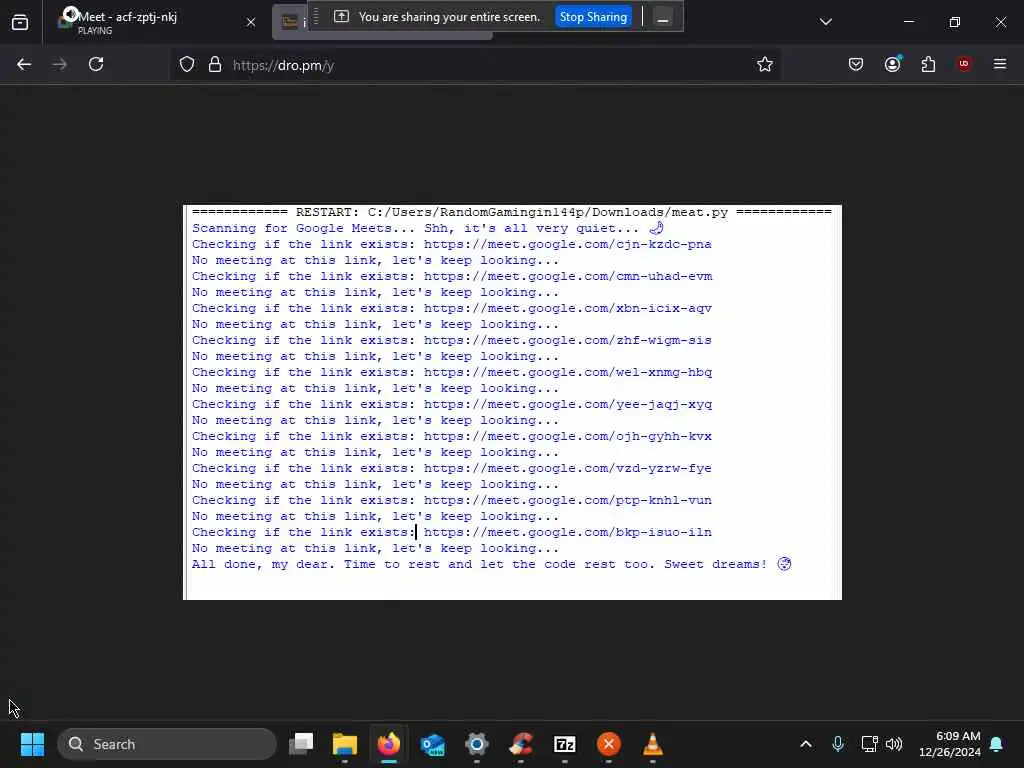Viewport: 1024px width, 768px height.
Task: Reload the current page
Action: pyautogui.click(x=96, y=65)
